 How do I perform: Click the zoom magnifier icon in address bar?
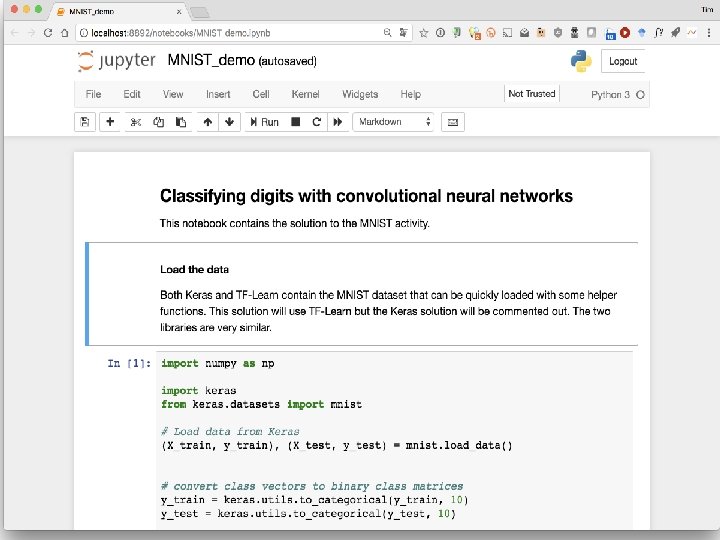point(388,33)
